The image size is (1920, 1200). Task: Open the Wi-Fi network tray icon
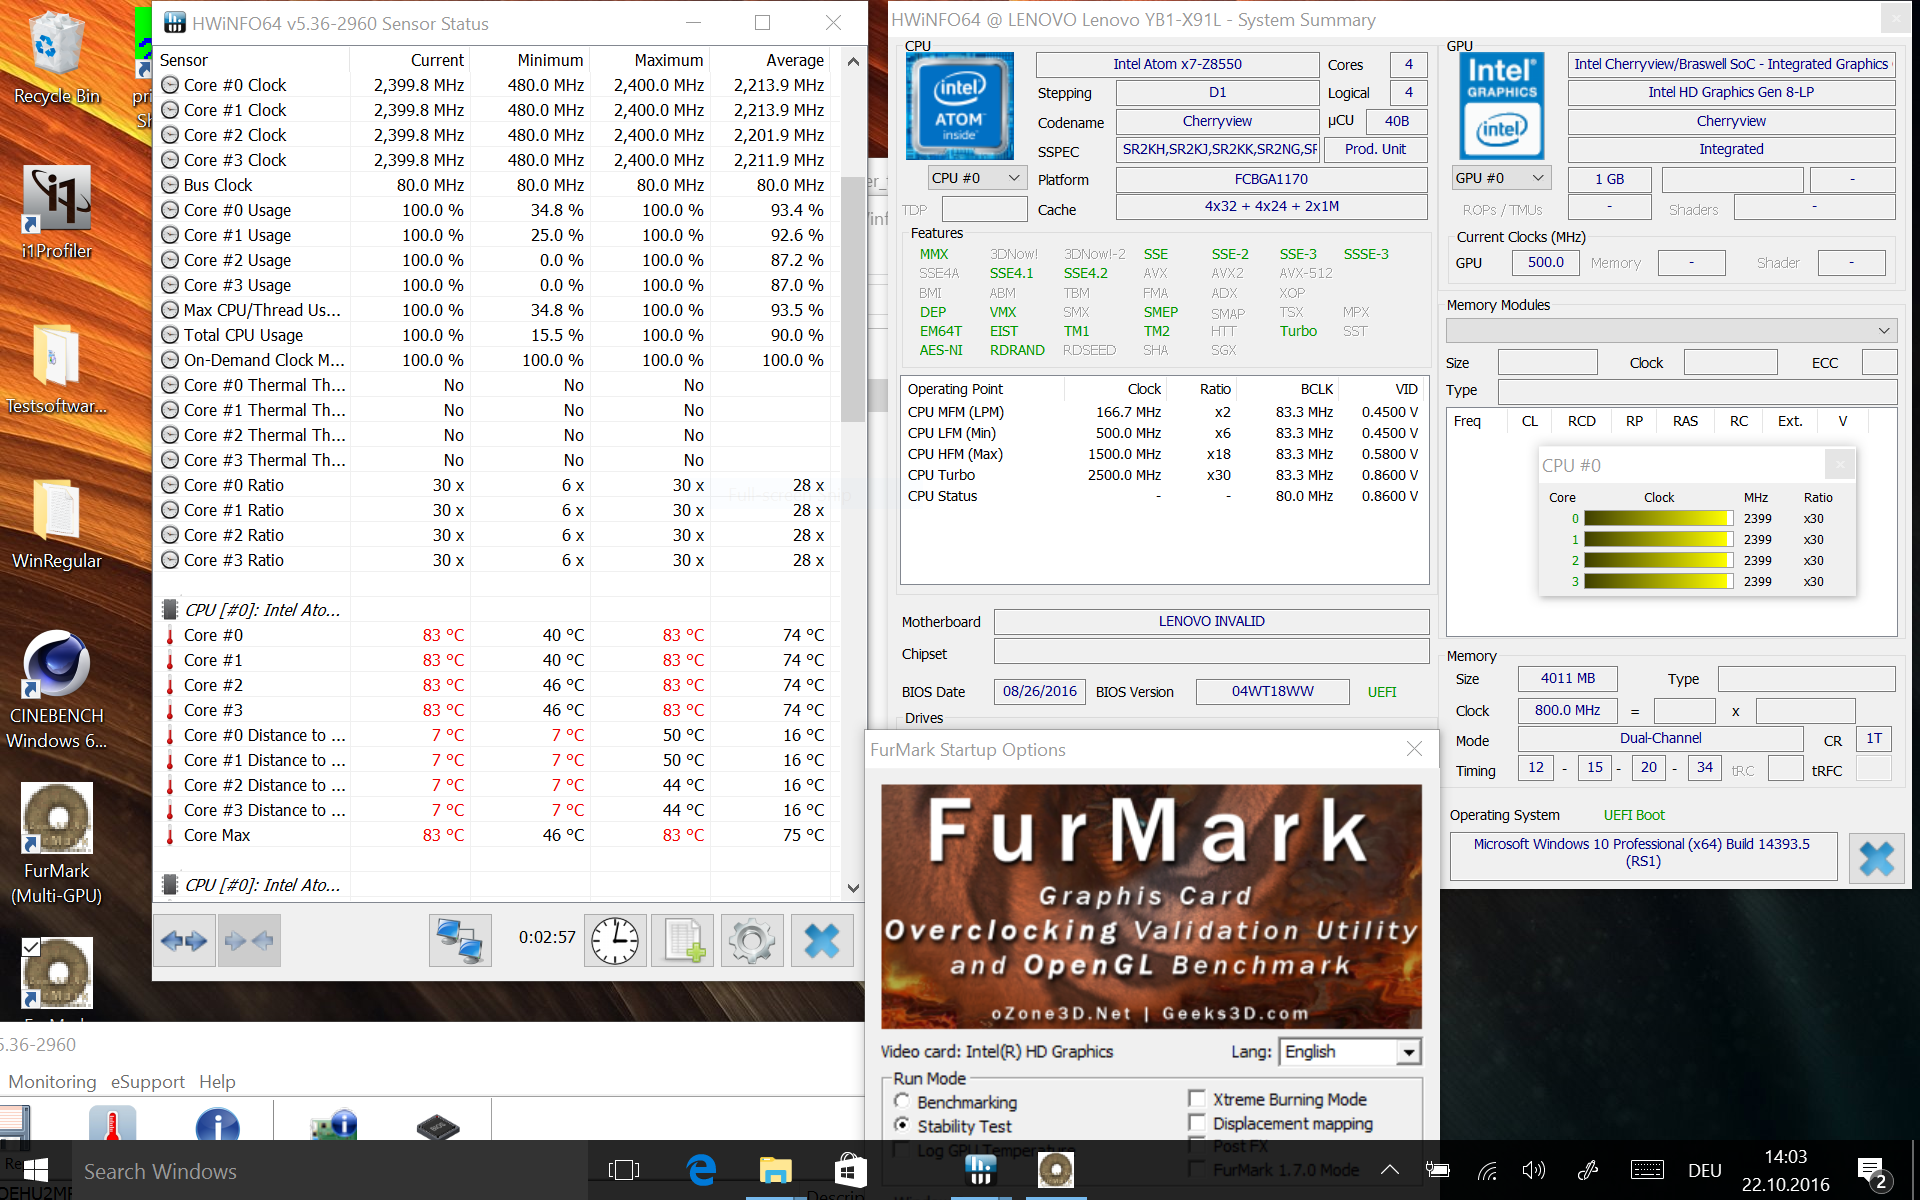coord(1488,1170)
